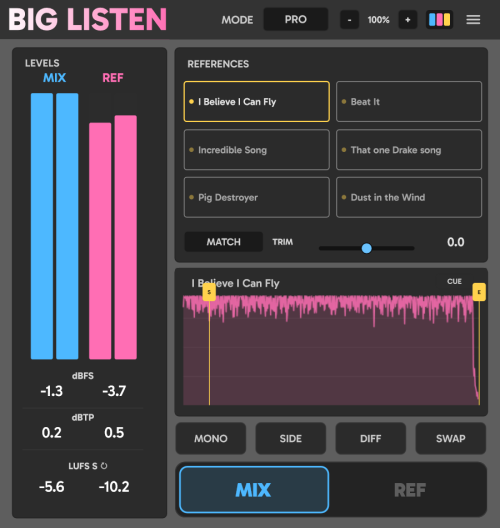Click MIX LUFS value -5.6
Screen dimensions: 500x528
coord(52,487)
